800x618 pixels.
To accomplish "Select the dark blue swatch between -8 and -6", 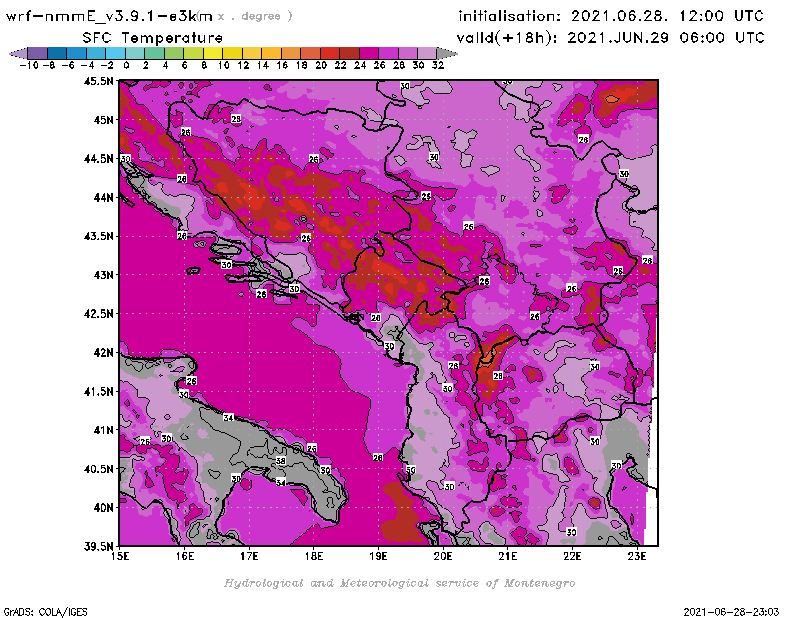I will 57,54.
